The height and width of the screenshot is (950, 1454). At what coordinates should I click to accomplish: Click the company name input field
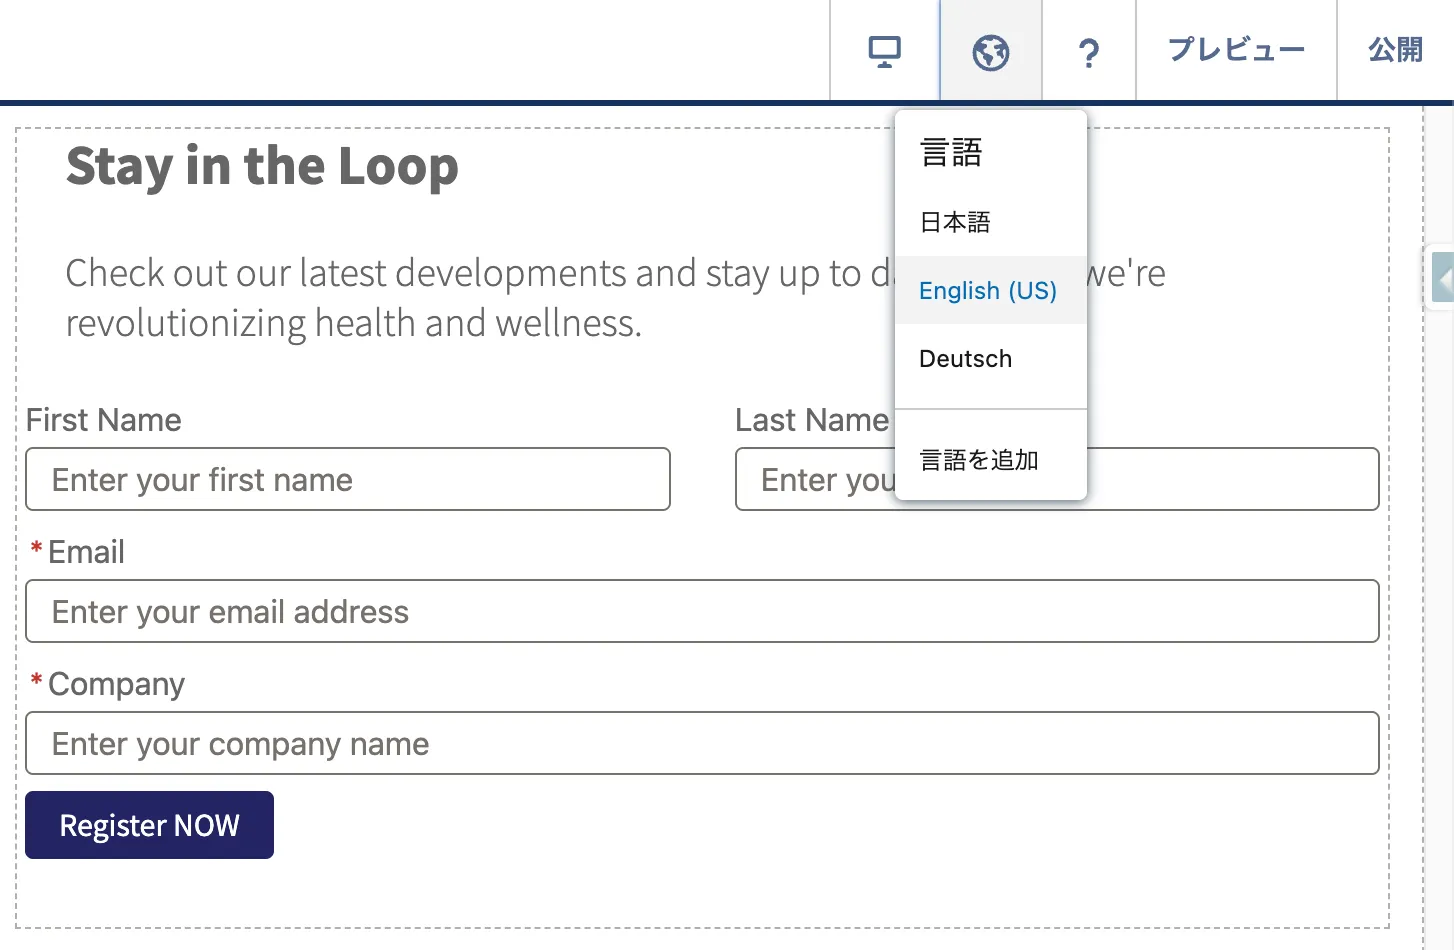pos(701,744)
